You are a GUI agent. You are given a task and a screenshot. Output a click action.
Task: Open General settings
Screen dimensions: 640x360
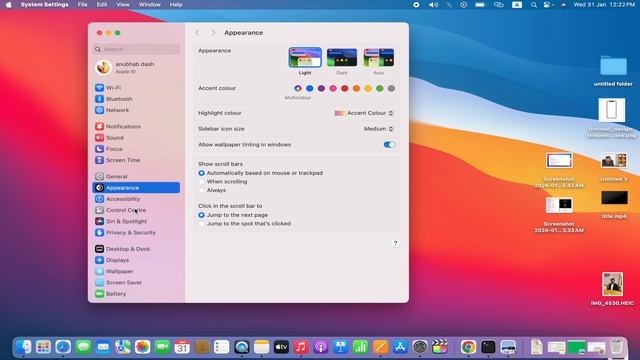pyautogui.click(x=136, y=176)
